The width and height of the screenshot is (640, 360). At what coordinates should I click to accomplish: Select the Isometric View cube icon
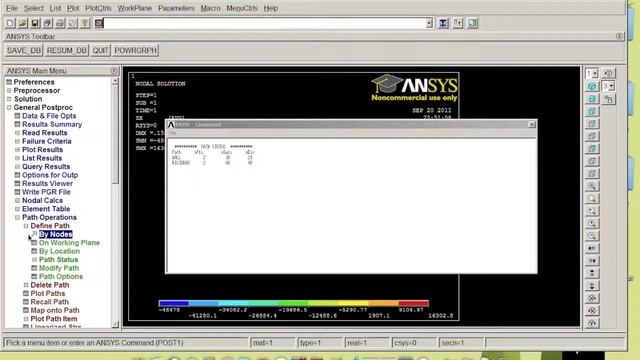(592, 86)
